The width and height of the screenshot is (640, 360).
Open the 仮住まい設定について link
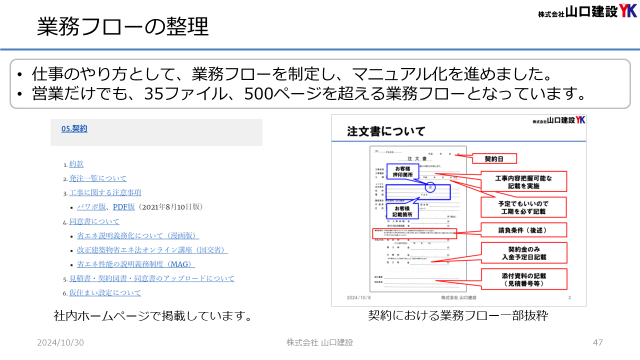pos(105,293)
